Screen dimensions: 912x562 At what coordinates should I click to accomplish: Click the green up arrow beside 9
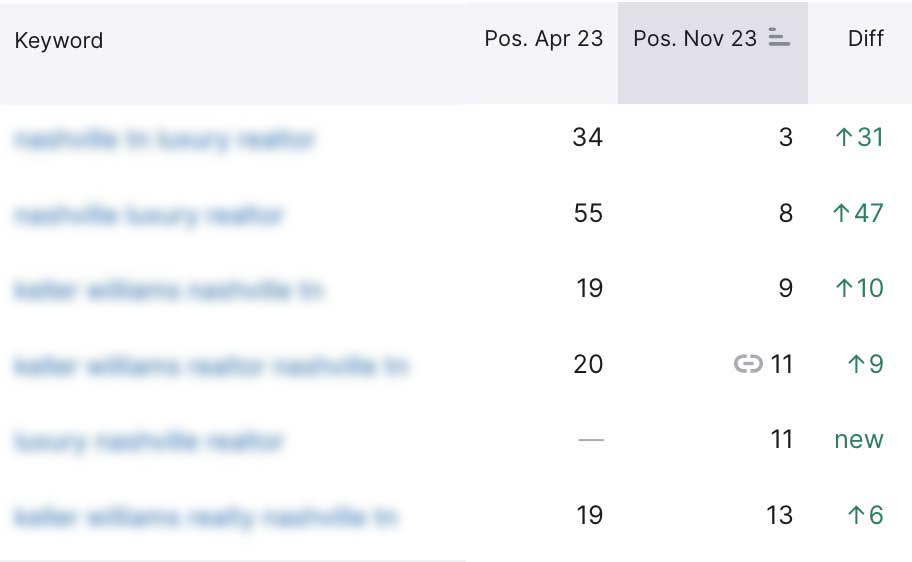click(855, 365)
